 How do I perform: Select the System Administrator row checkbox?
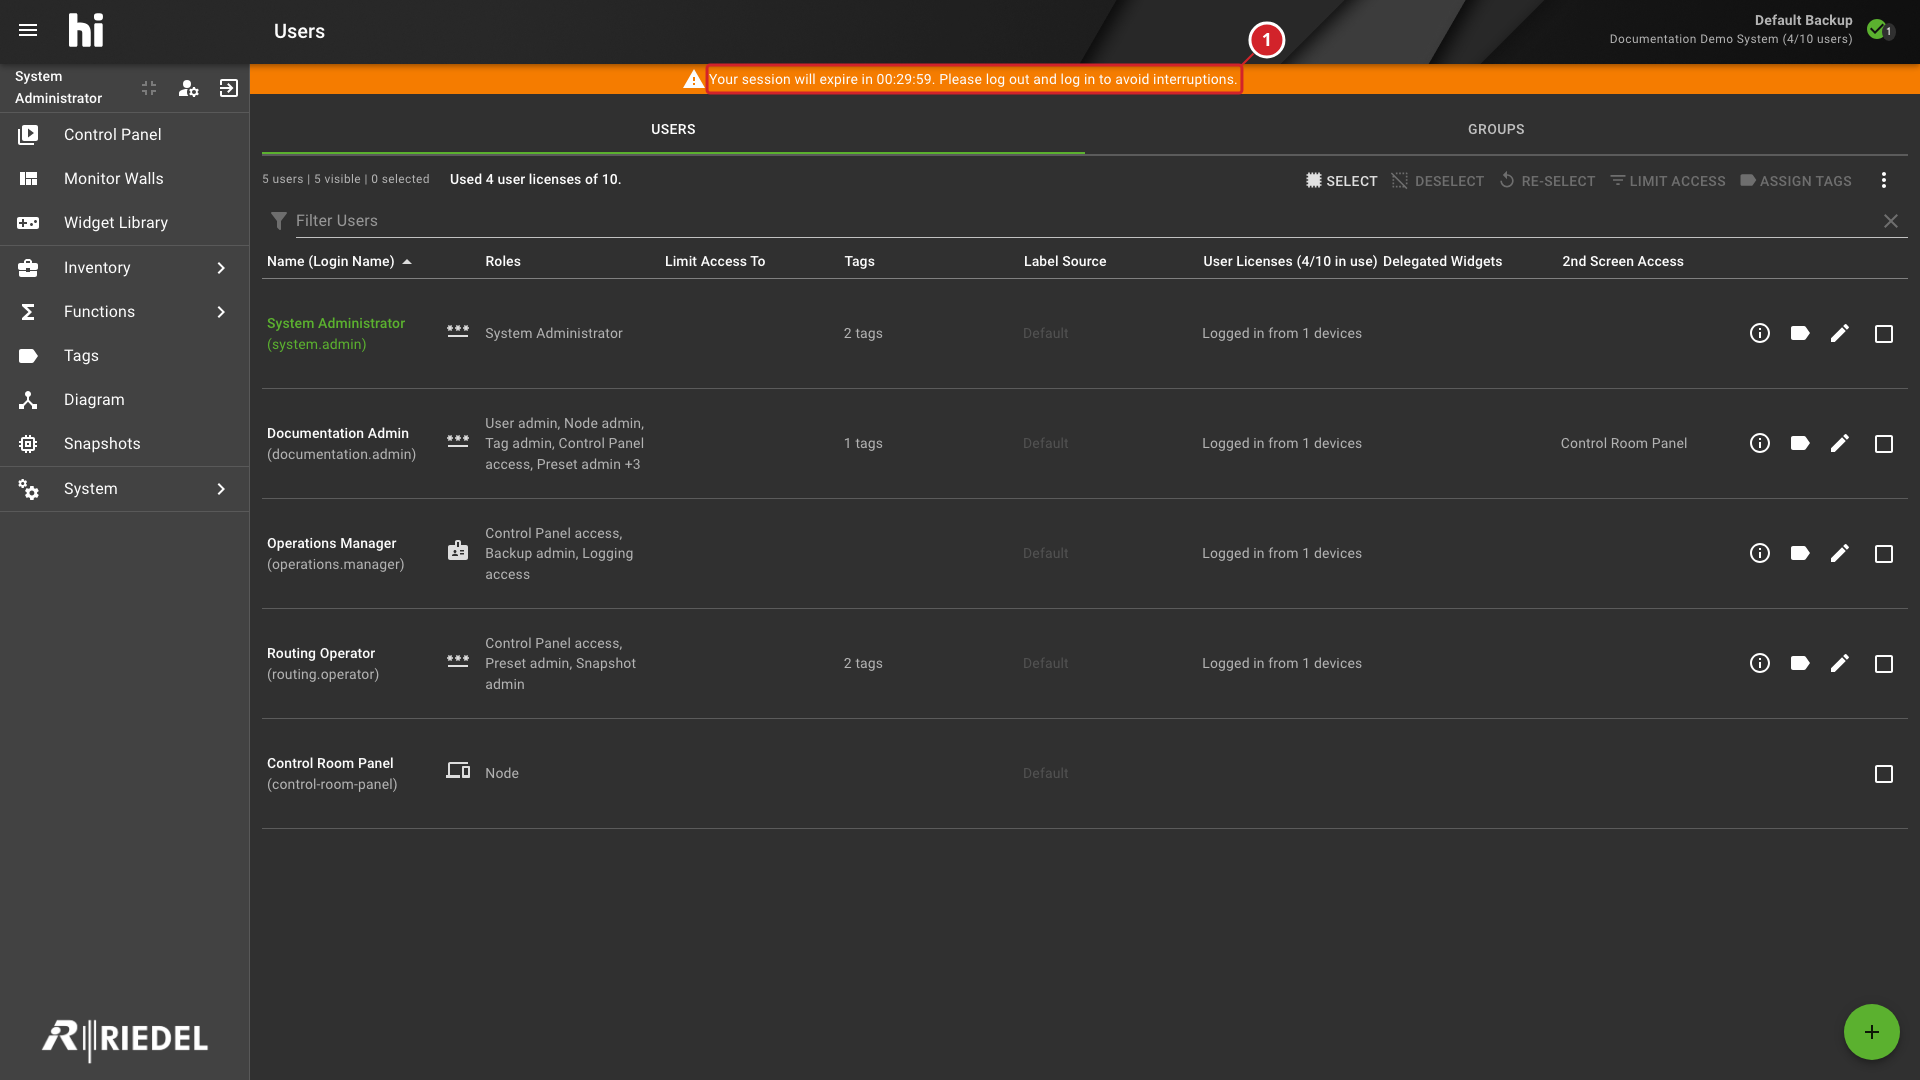pyautogui.click(x=1884, y=334)
